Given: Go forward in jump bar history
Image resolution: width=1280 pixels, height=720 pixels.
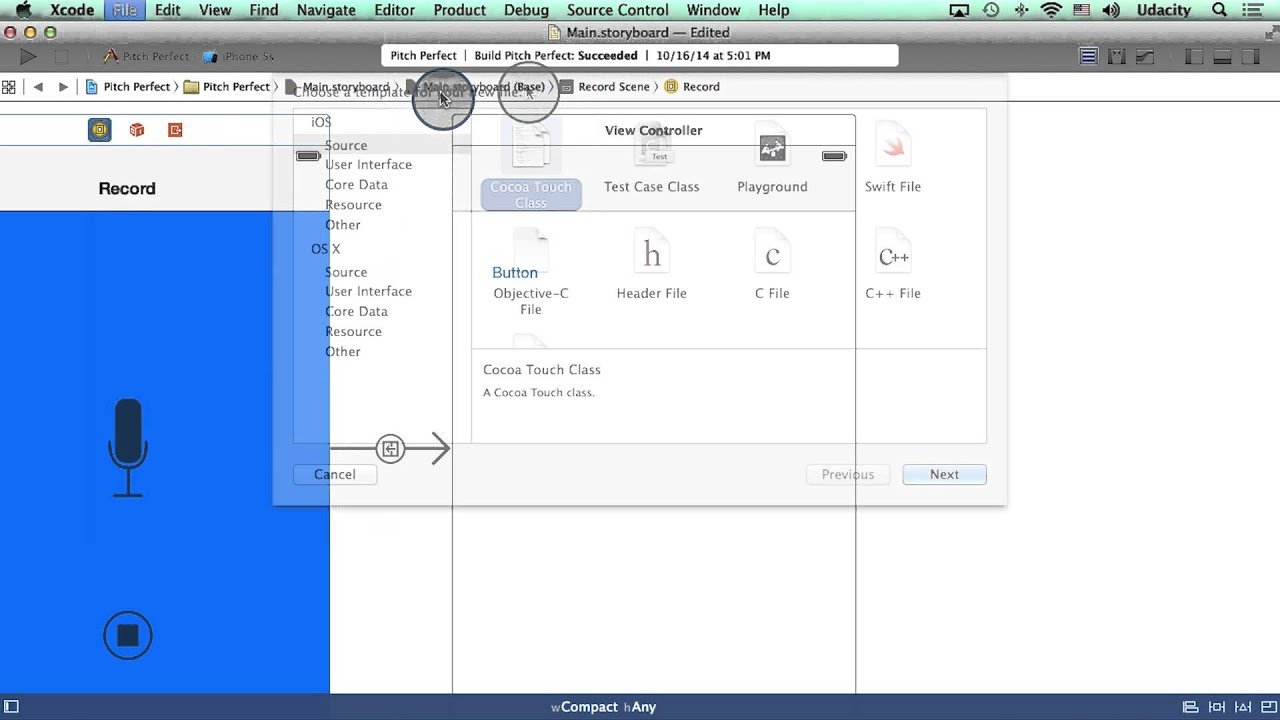Looking at the screenshot, I should 63,87.
